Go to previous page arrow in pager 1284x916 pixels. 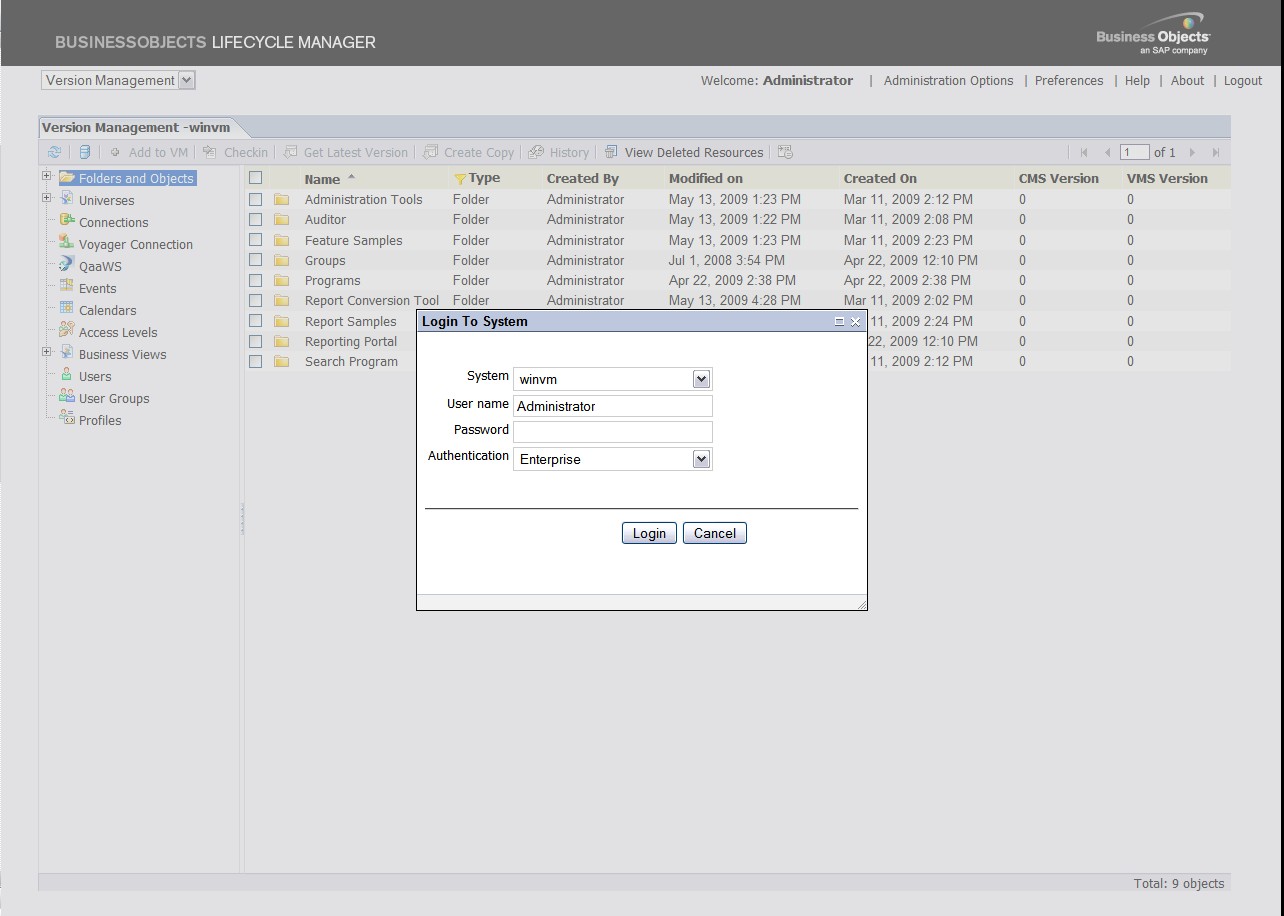[x=1107, y=152]
